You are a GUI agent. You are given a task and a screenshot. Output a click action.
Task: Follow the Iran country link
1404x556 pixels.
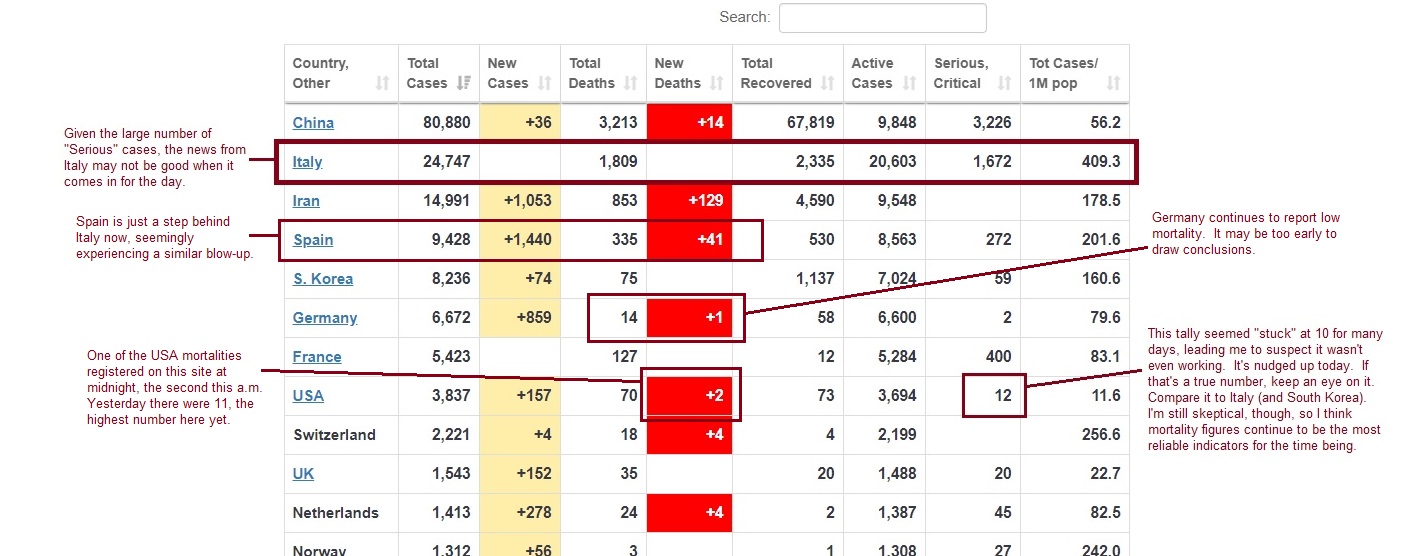[306, 201]
